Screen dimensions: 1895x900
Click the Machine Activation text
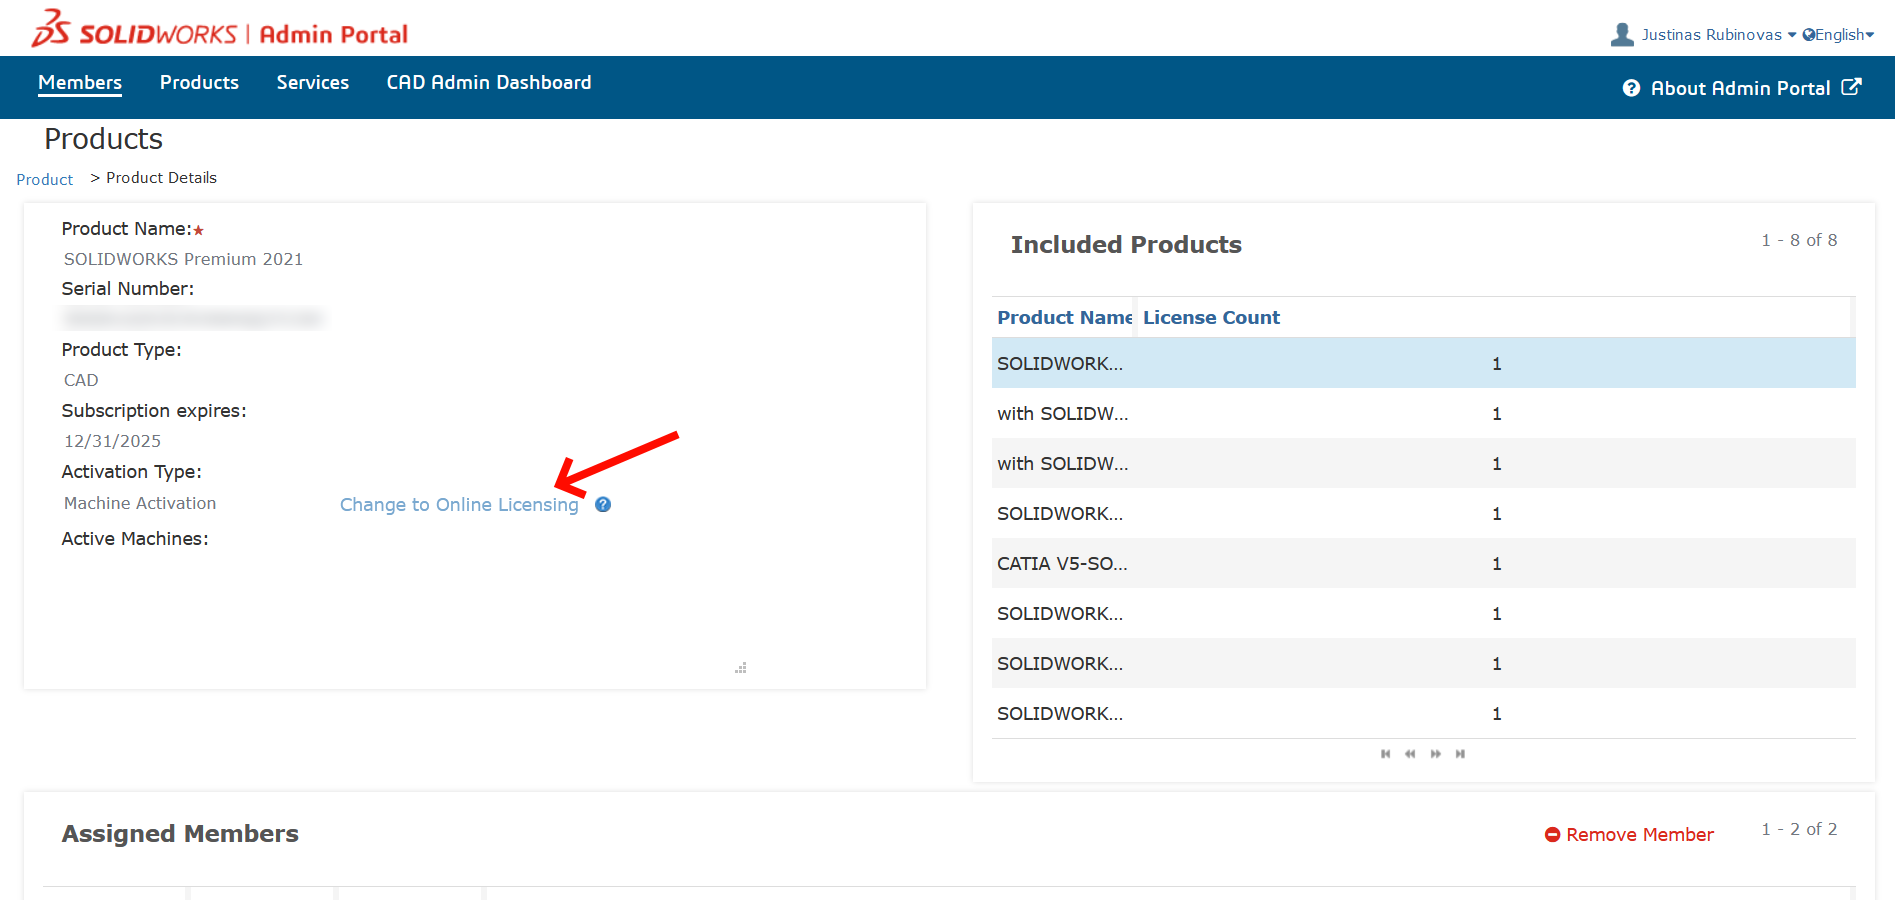pyautogui.click(x=140, y=503)
